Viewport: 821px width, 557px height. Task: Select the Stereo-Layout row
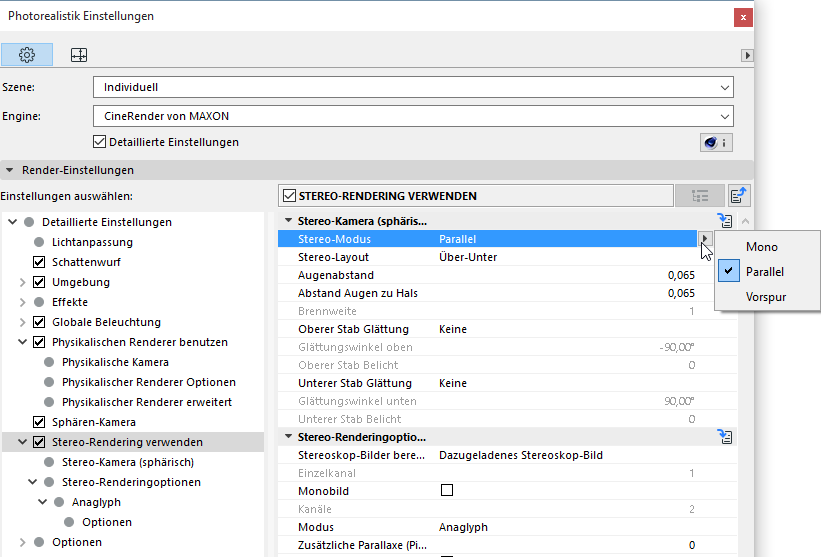[487, 257]
